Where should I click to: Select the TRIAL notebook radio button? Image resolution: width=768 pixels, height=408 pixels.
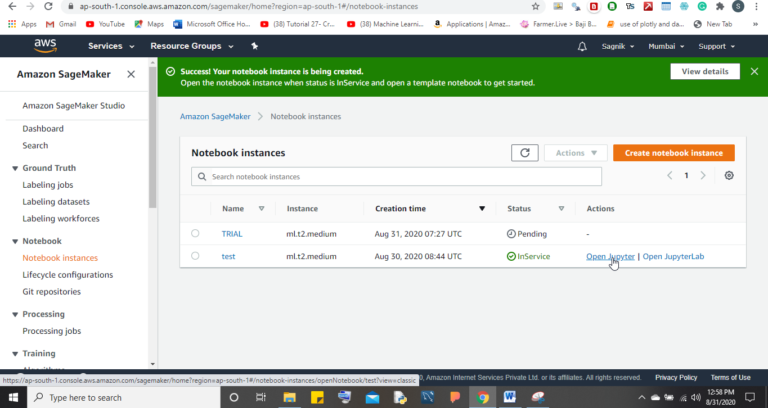[195, 233]
